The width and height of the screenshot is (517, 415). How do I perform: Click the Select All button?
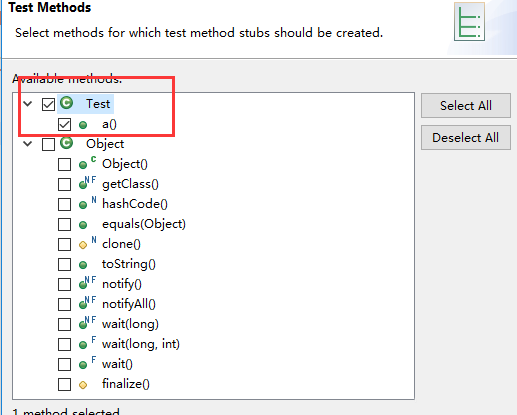[466, 106]
